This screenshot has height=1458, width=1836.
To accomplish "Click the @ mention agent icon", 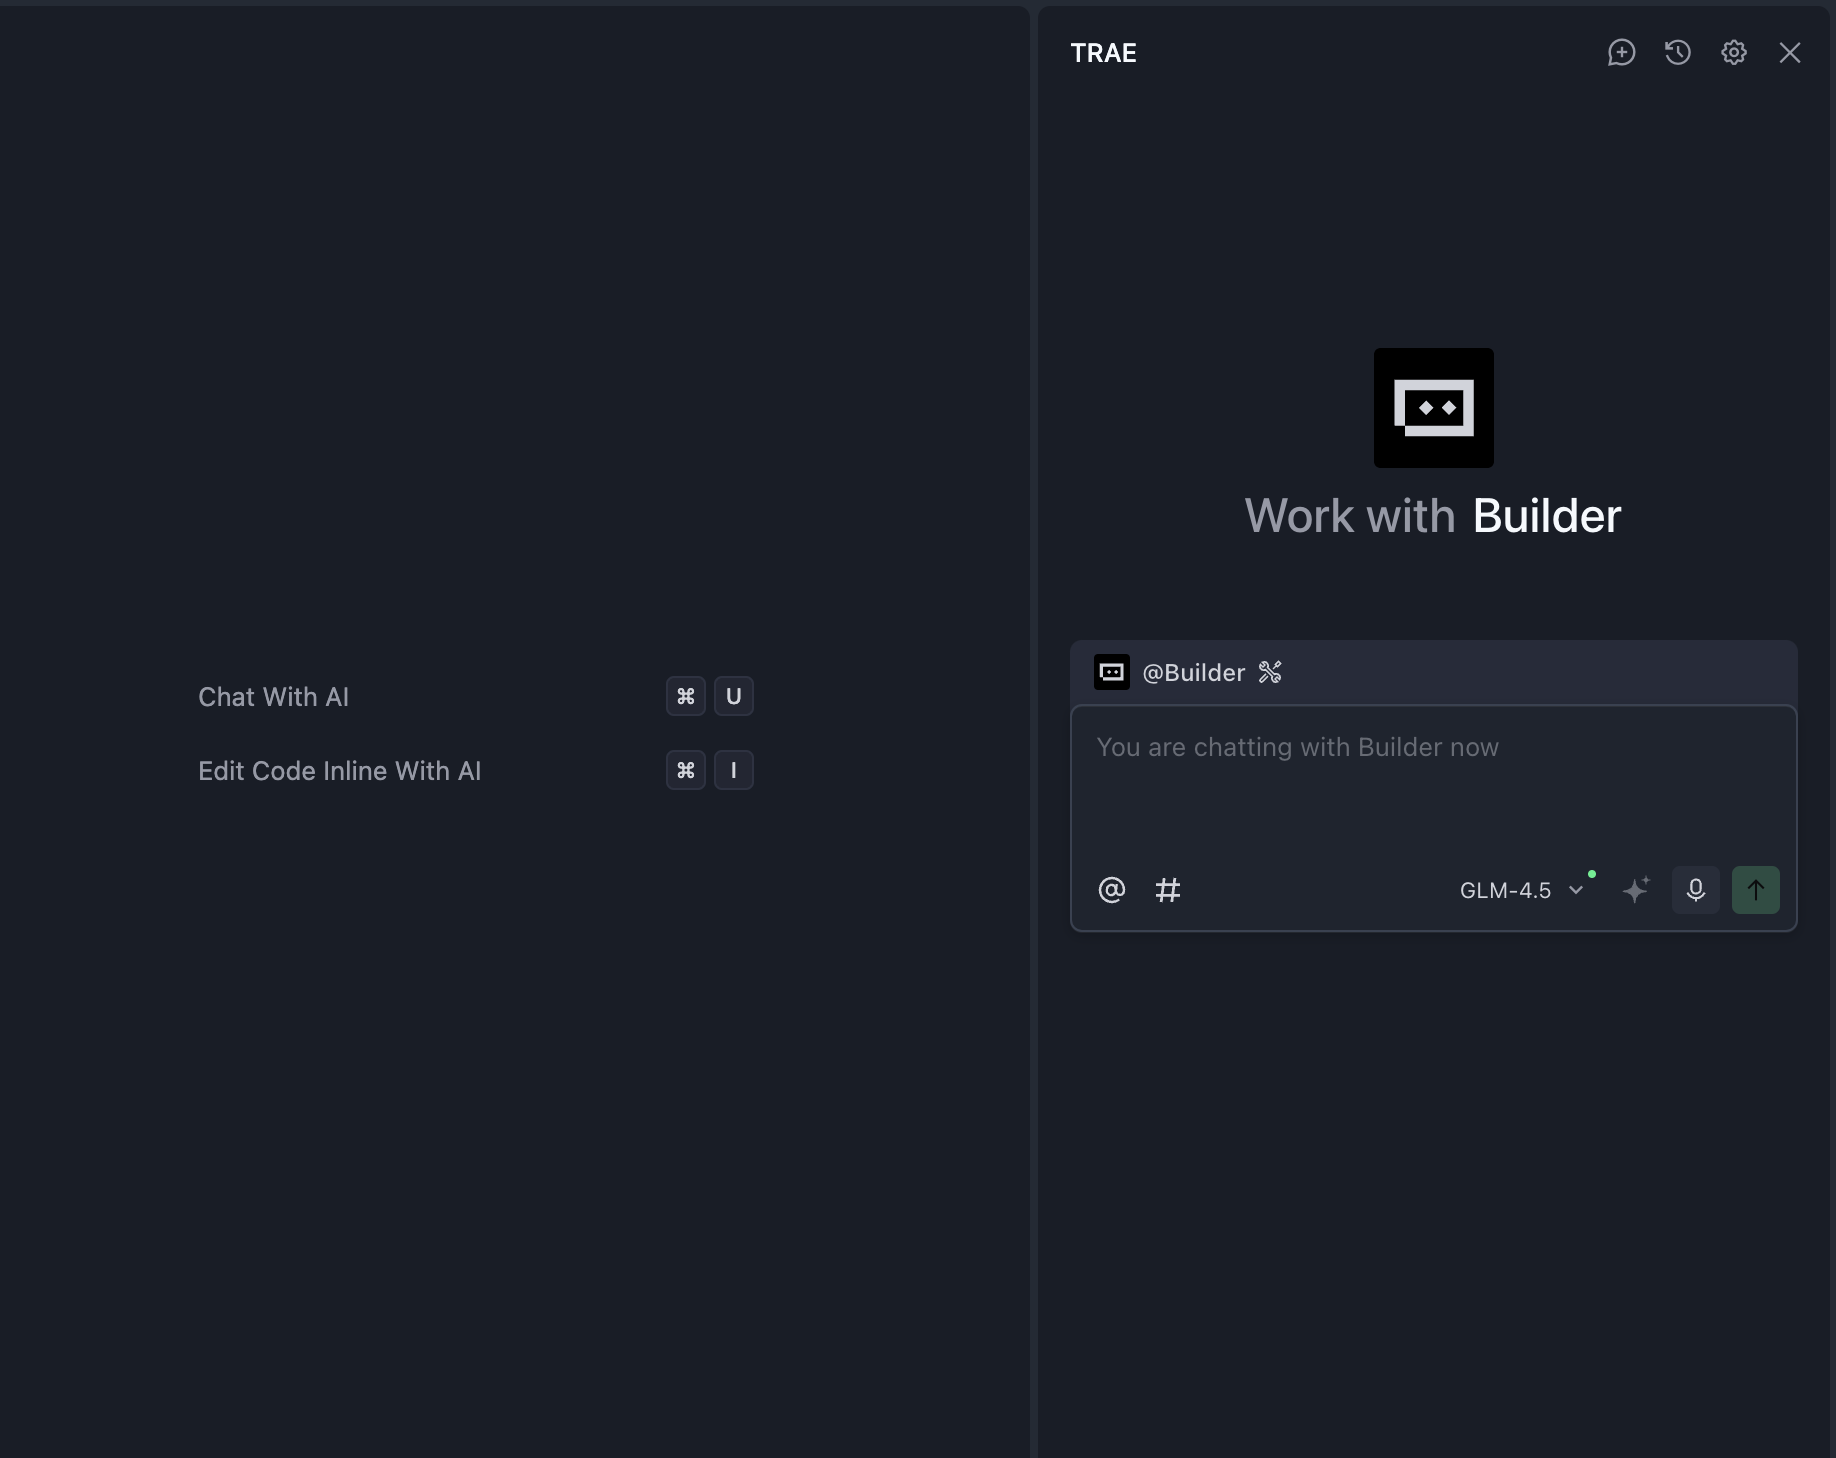I will coord(1111,890).
